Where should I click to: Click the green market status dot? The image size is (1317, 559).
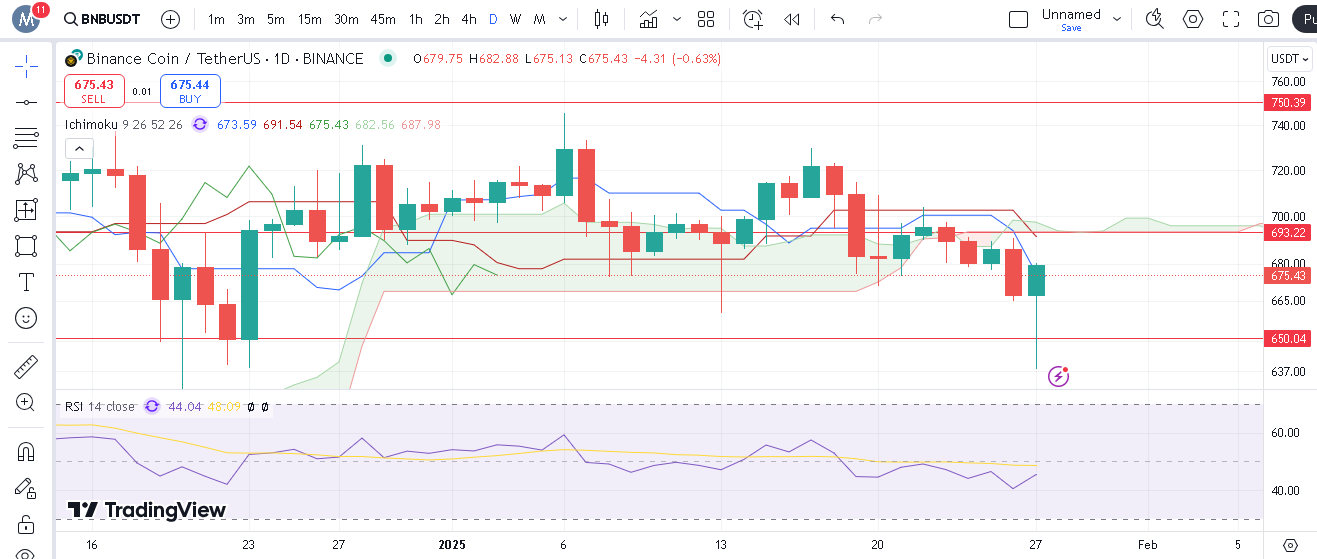click(387, 59)
